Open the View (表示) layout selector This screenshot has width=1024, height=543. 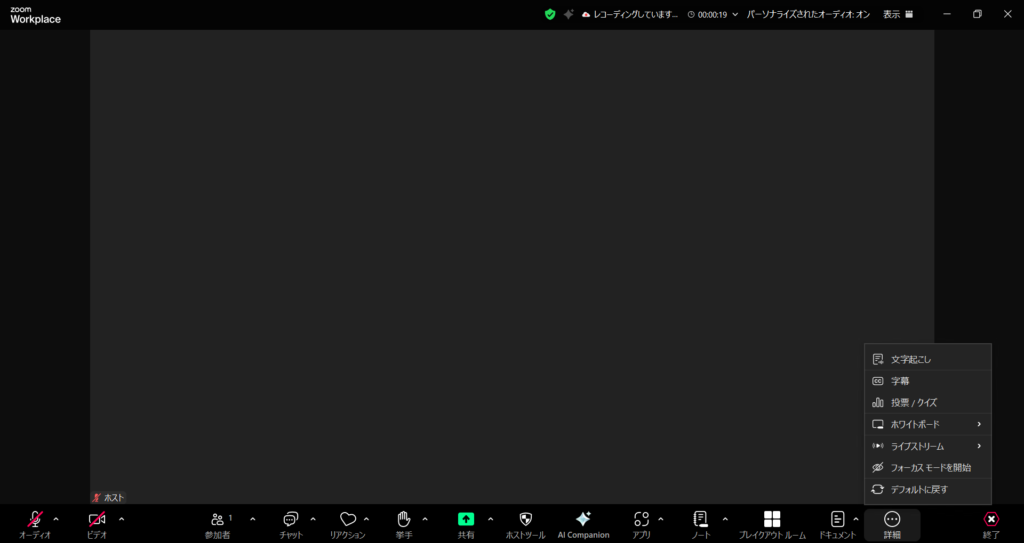tap(898, 15)
